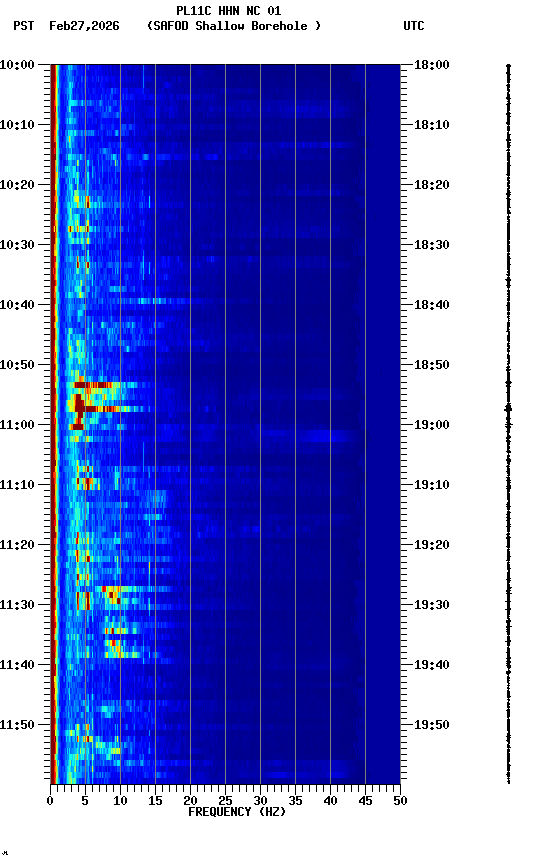Click the 20 Hz frequency tick label
Viewport: 552px width, 864px height.
(x=190, y=801)
